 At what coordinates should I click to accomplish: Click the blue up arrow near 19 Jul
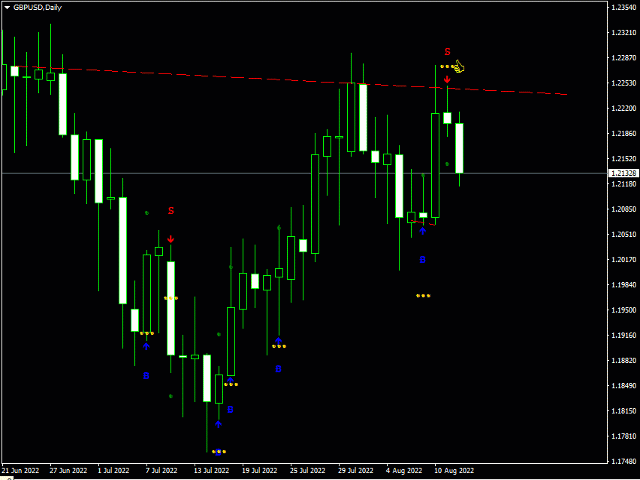coord(278,340)
